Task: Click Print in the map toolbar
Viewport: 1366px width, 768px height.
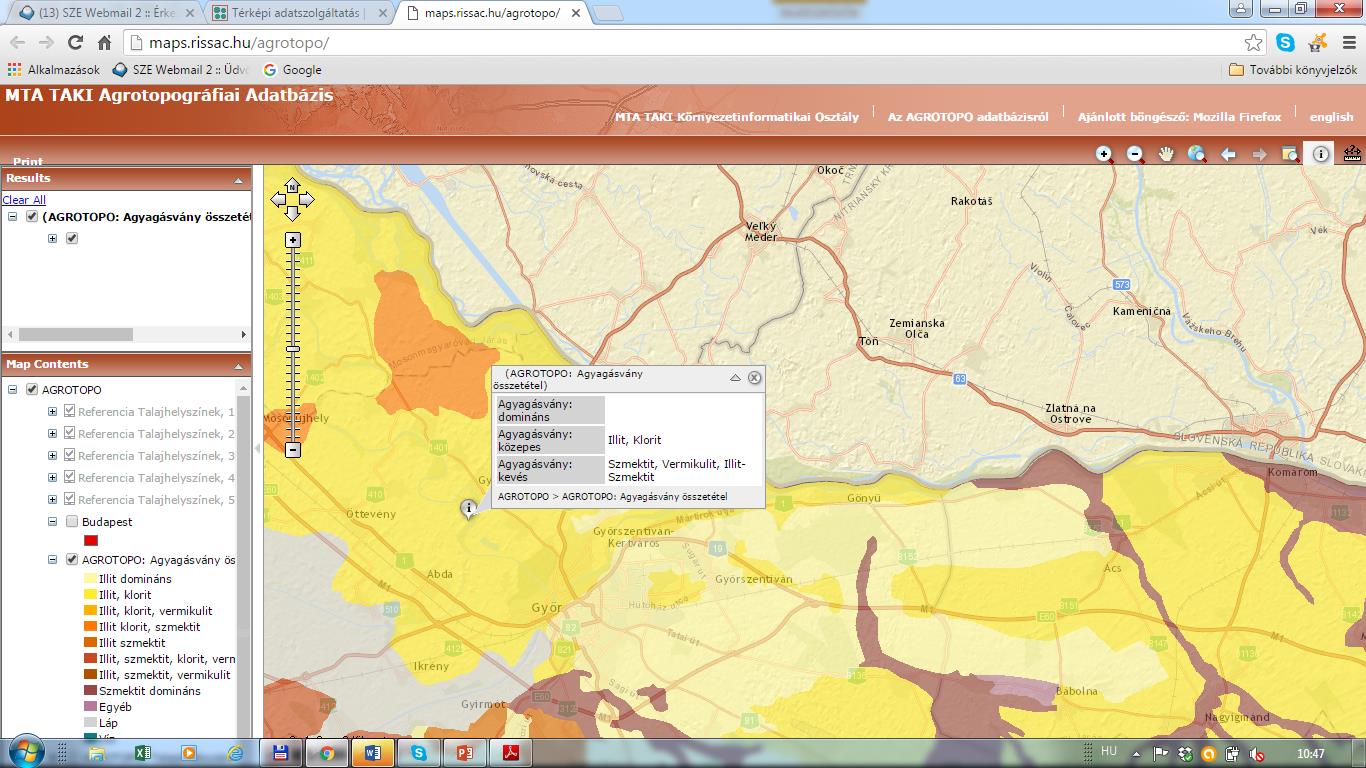Action: [x=28, y=162]
